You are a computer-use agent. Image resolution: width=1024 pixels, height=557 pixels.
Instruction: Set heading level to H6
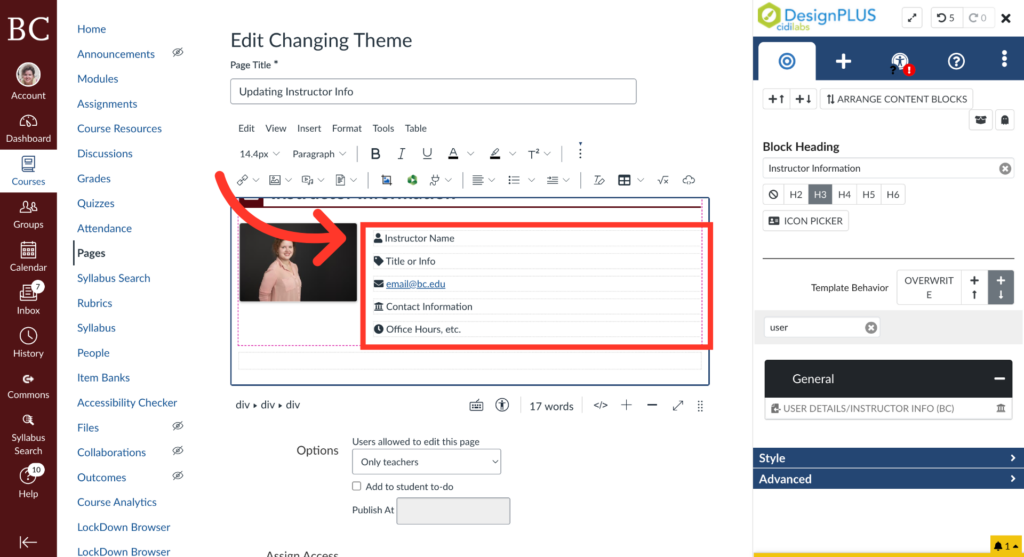893,195
